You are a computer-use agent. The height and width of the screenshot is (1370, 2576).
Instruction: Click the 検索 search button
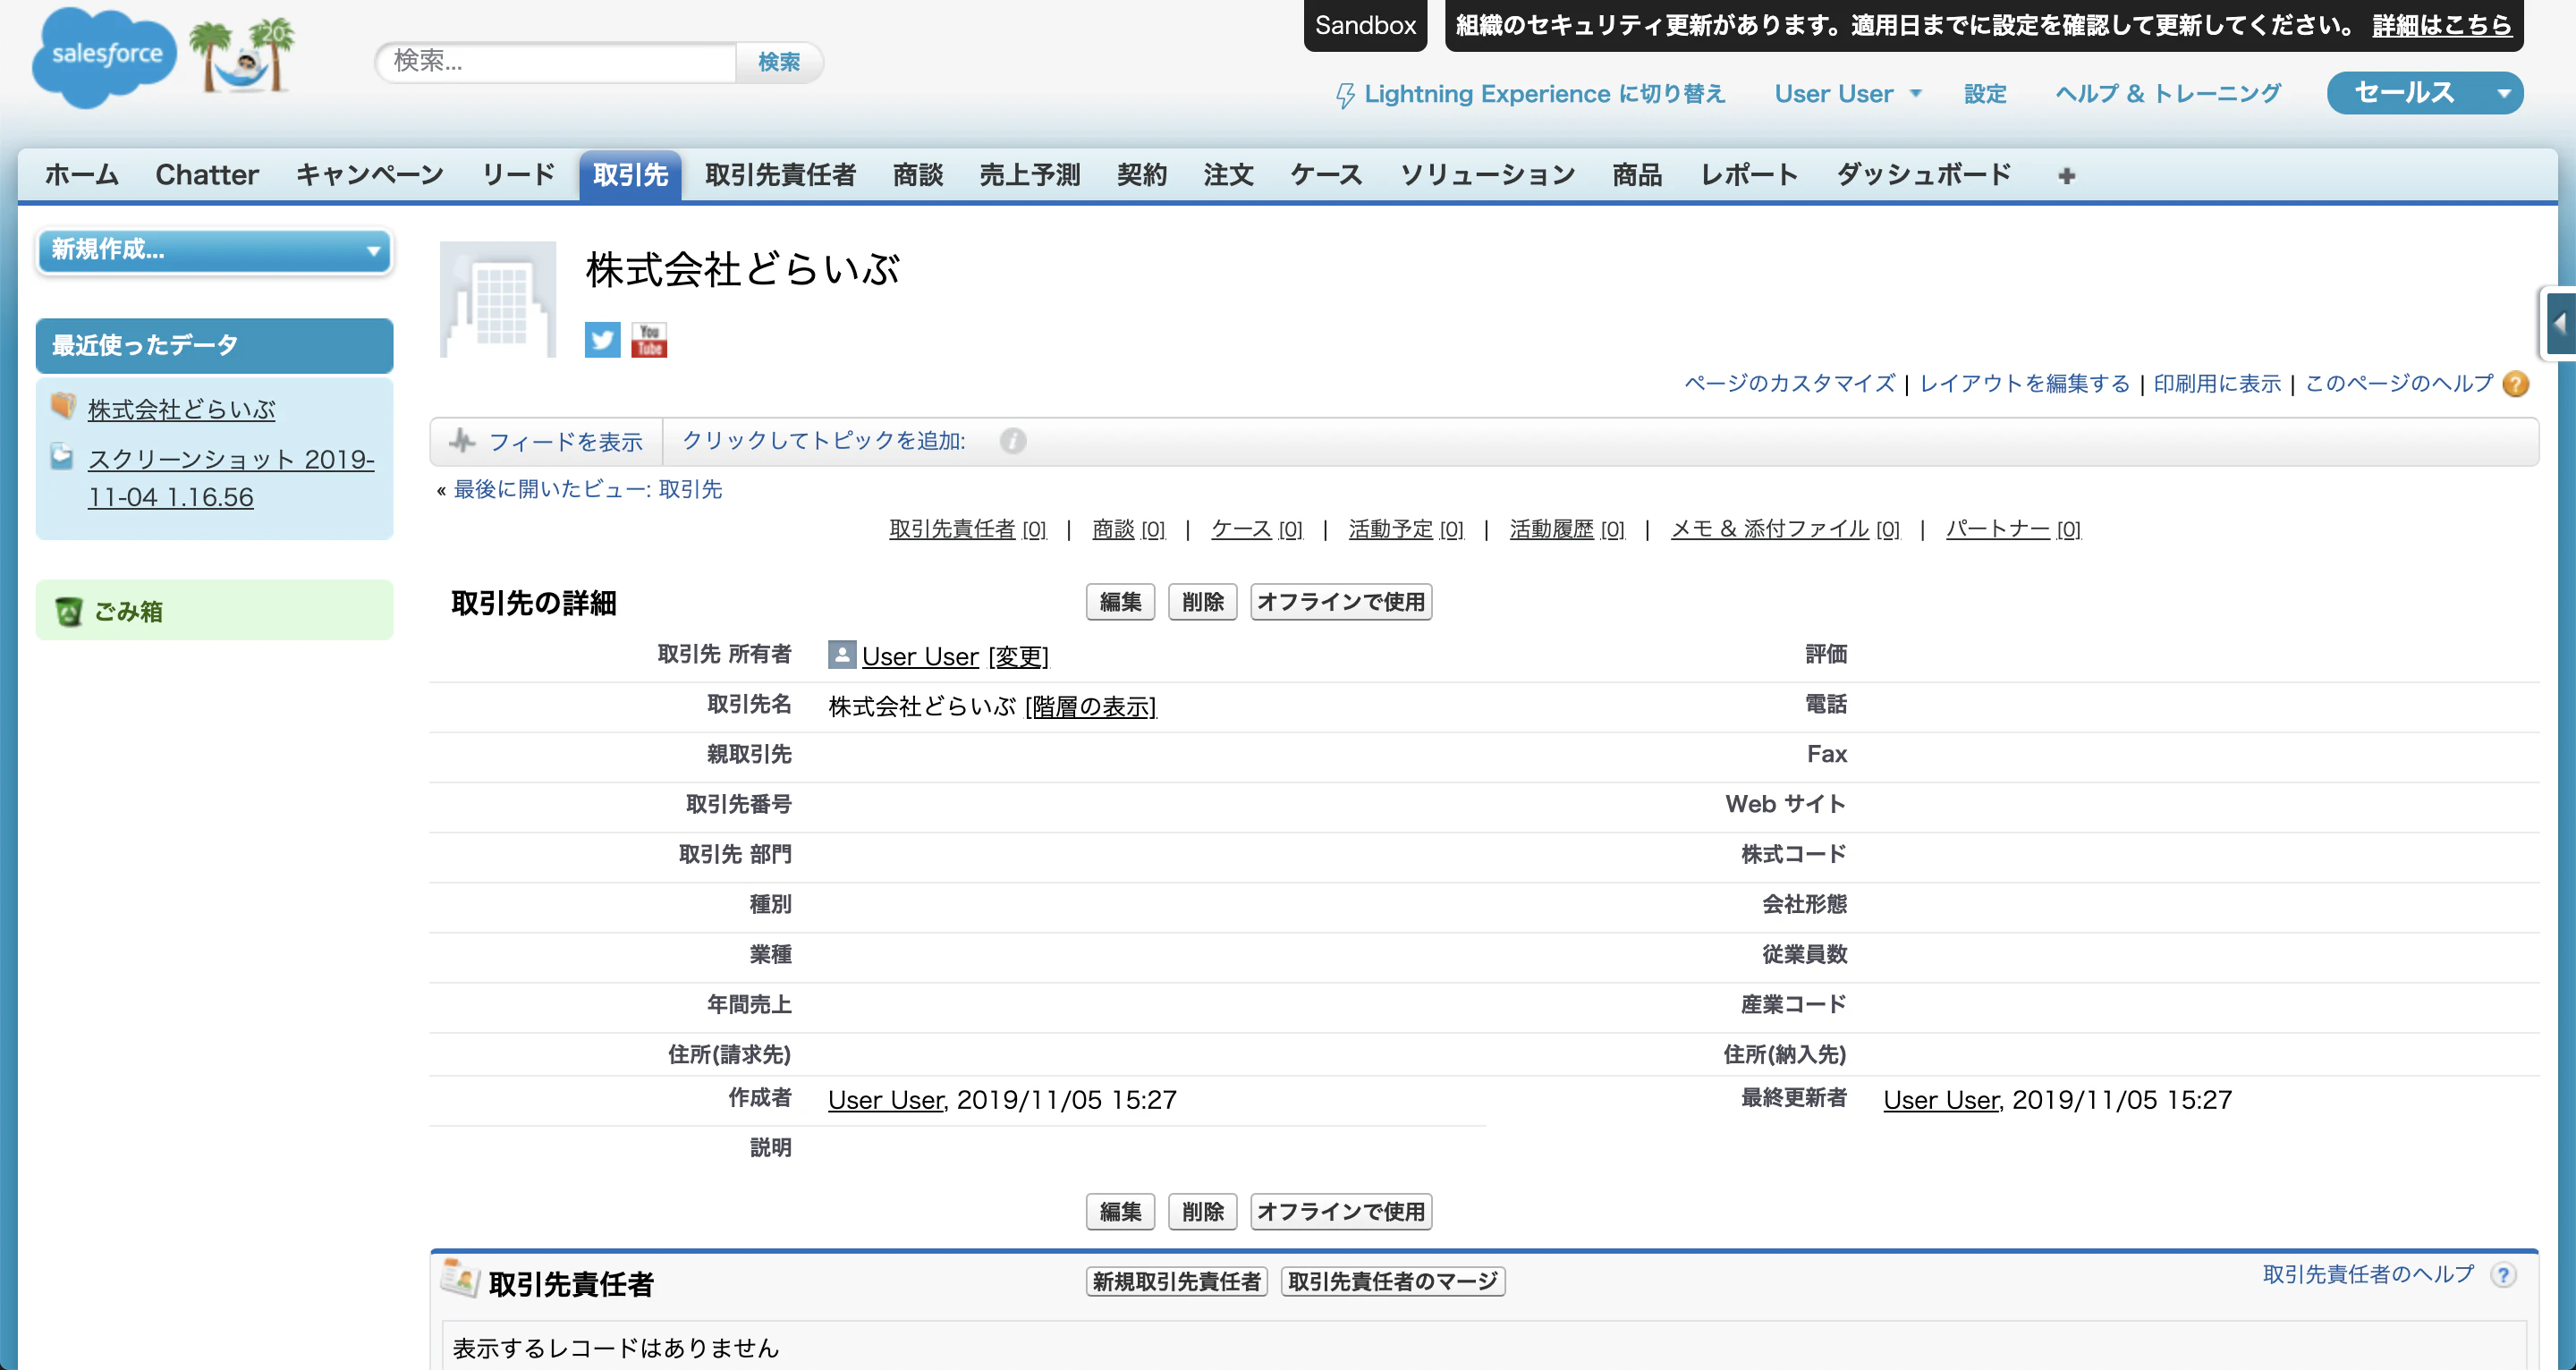tap(779, 62)
